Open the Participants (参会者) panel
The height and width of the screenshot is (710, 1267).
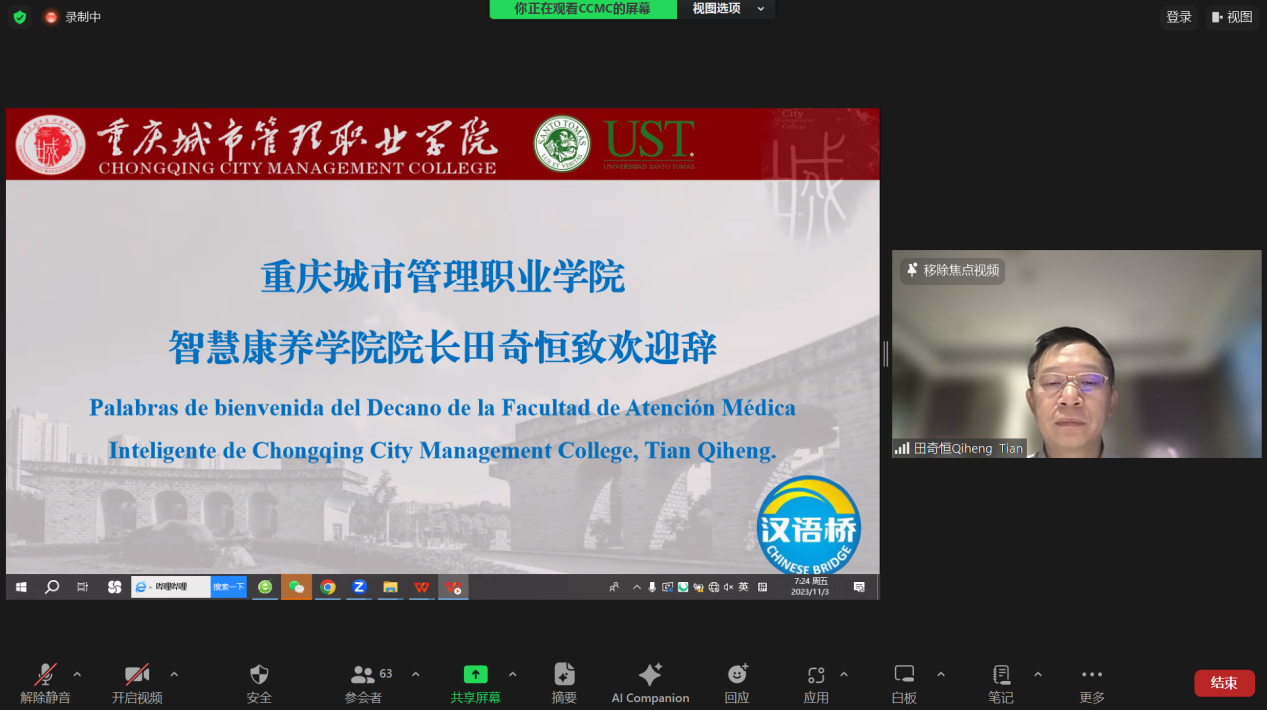(x=363, y=675)
